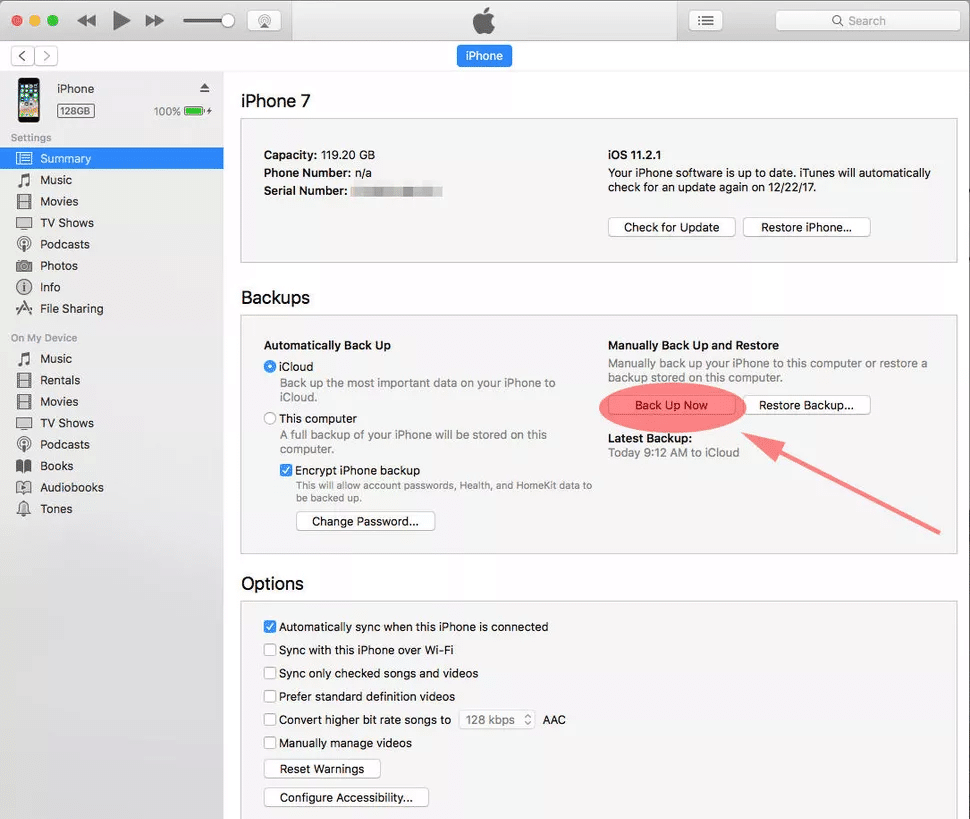Click the Restore iPhone... button
Image resolution: width=970 pixels, height=819 pixels.
click(806, 227)
